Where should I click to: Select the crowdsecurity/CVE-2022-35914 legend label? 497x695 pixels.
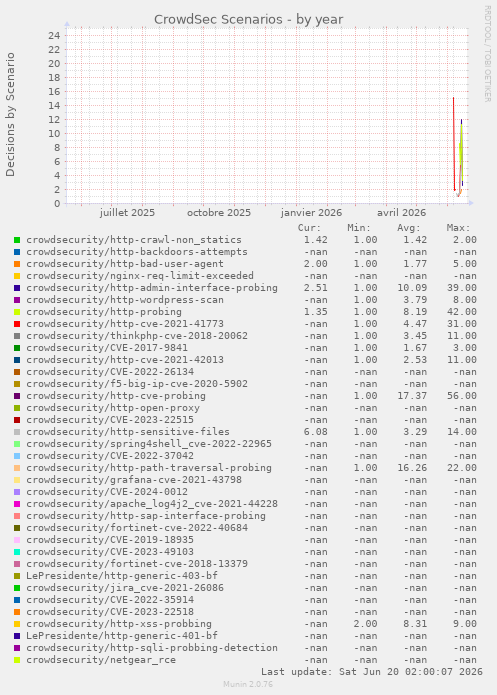[x=110, y=600]
